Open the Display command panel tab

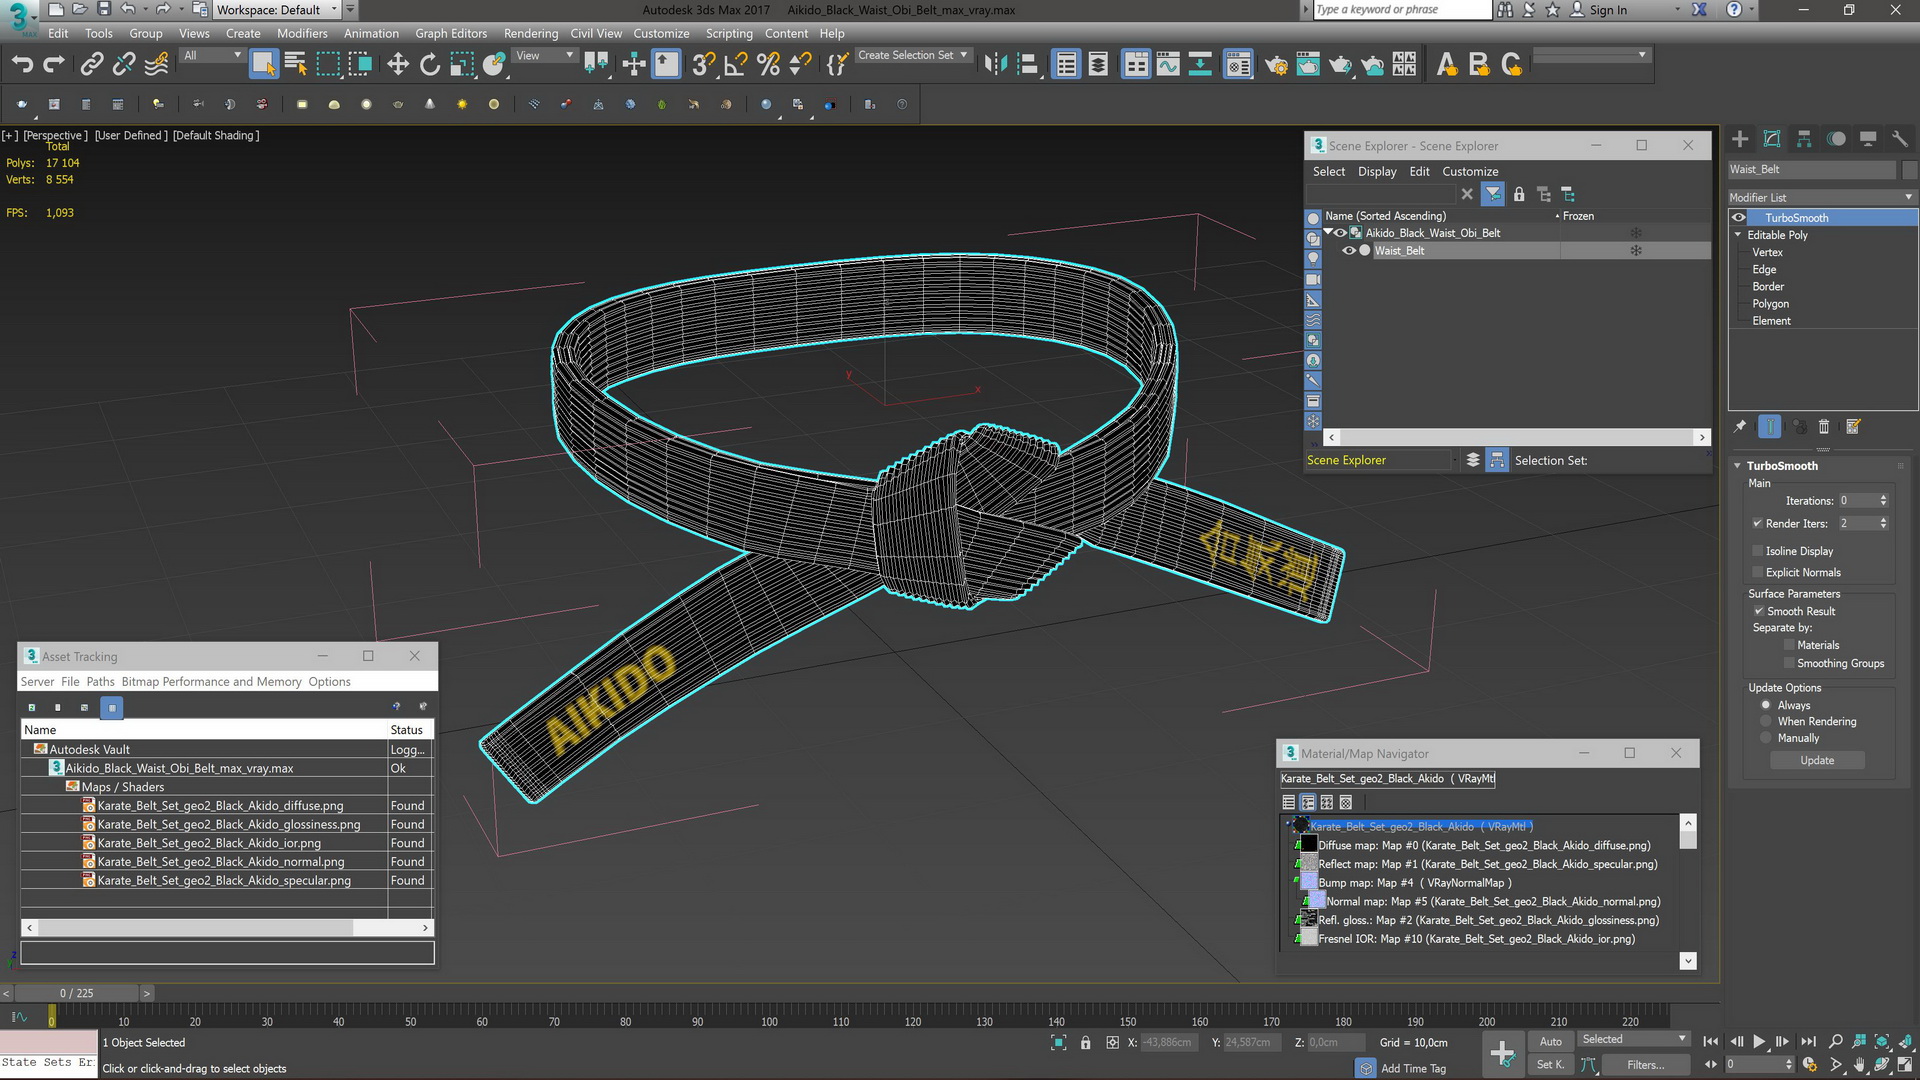click(1868, 139)
